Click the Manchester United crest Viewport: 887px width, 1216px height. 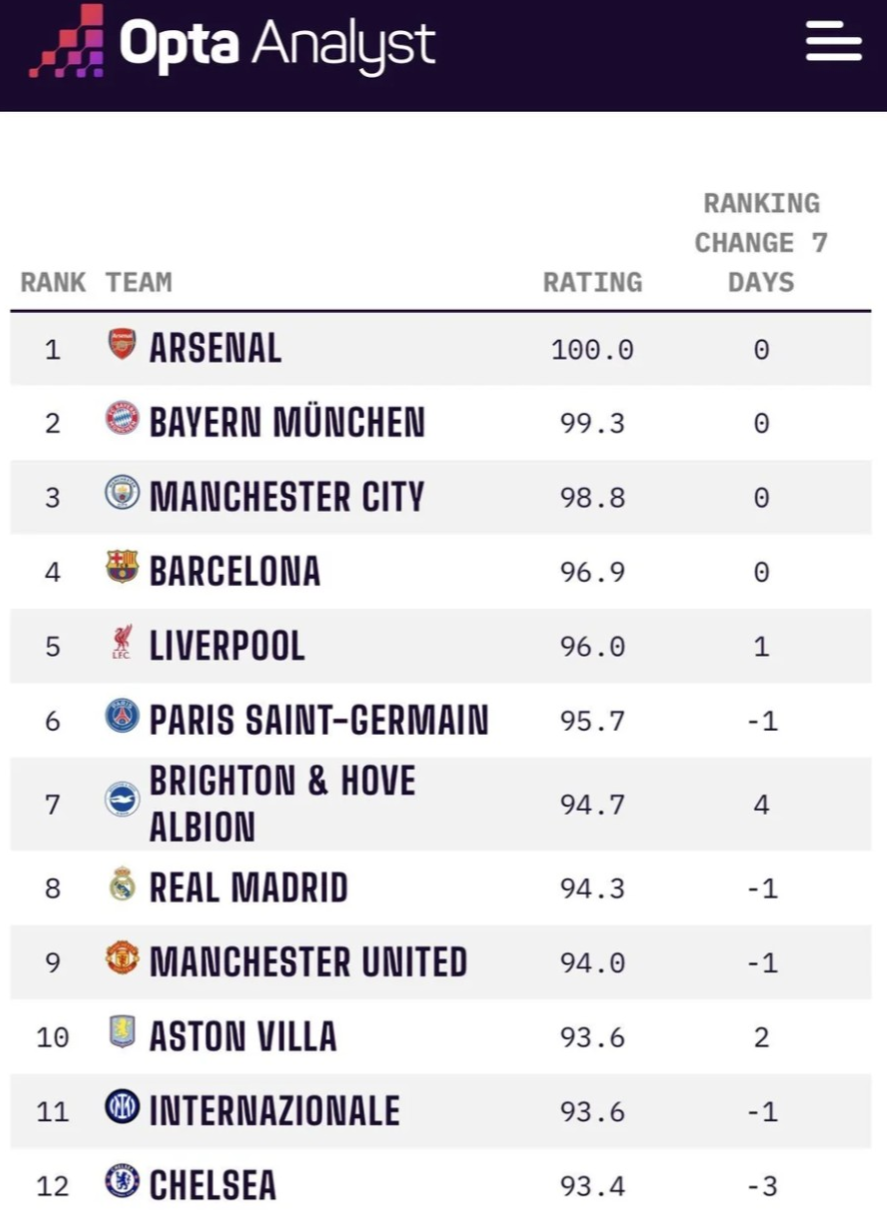click(122, 958)
